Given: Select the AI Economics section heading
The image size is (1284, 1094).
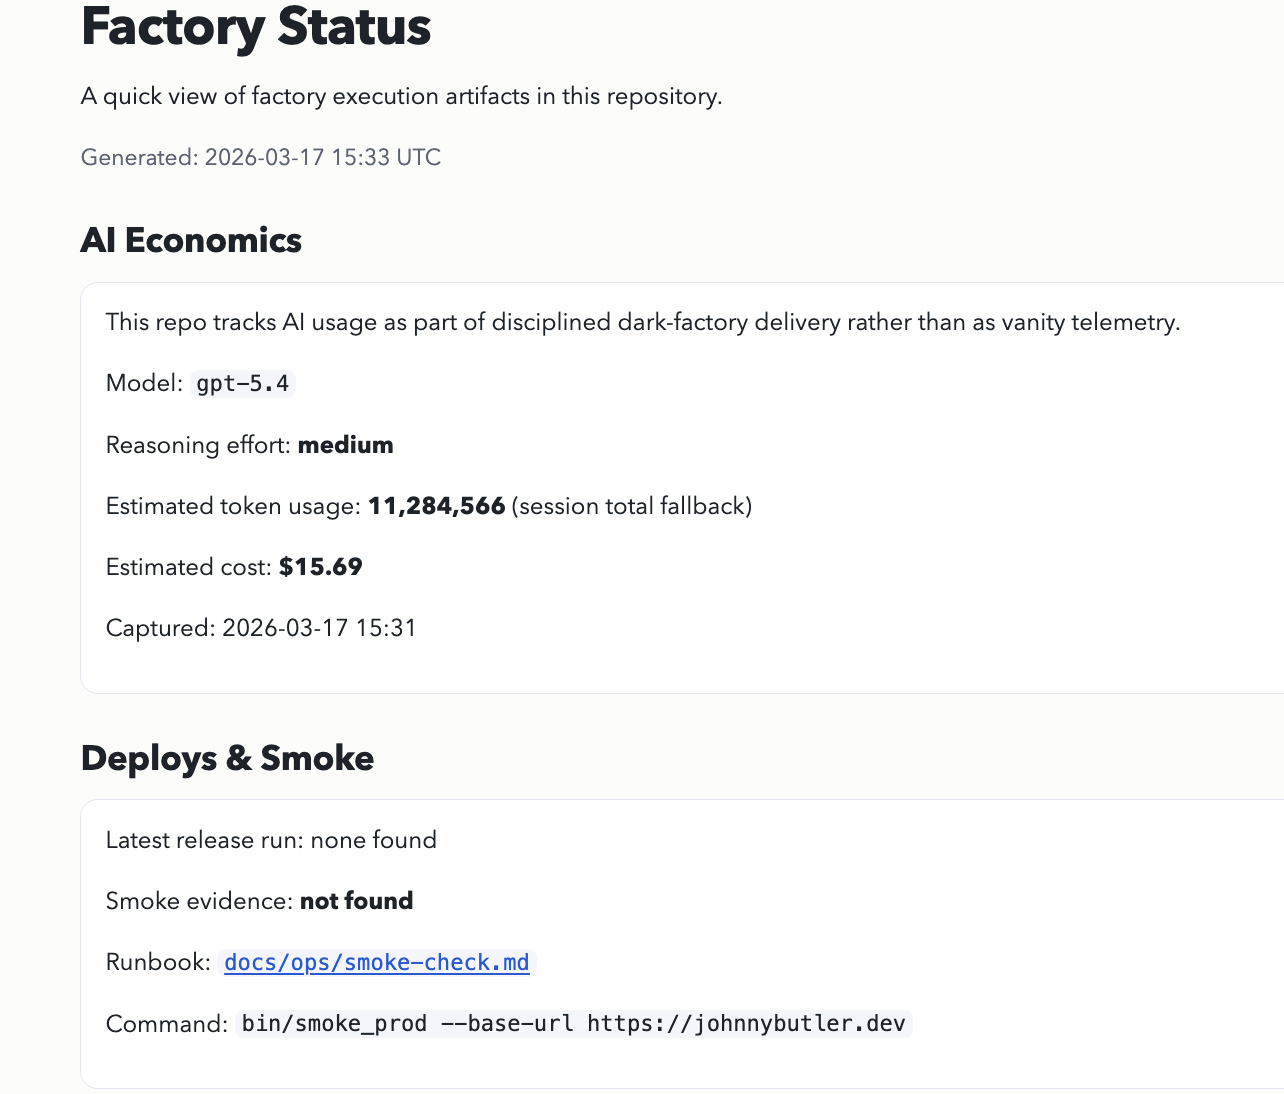Looking at the screenshot, I should coord(191,241).
